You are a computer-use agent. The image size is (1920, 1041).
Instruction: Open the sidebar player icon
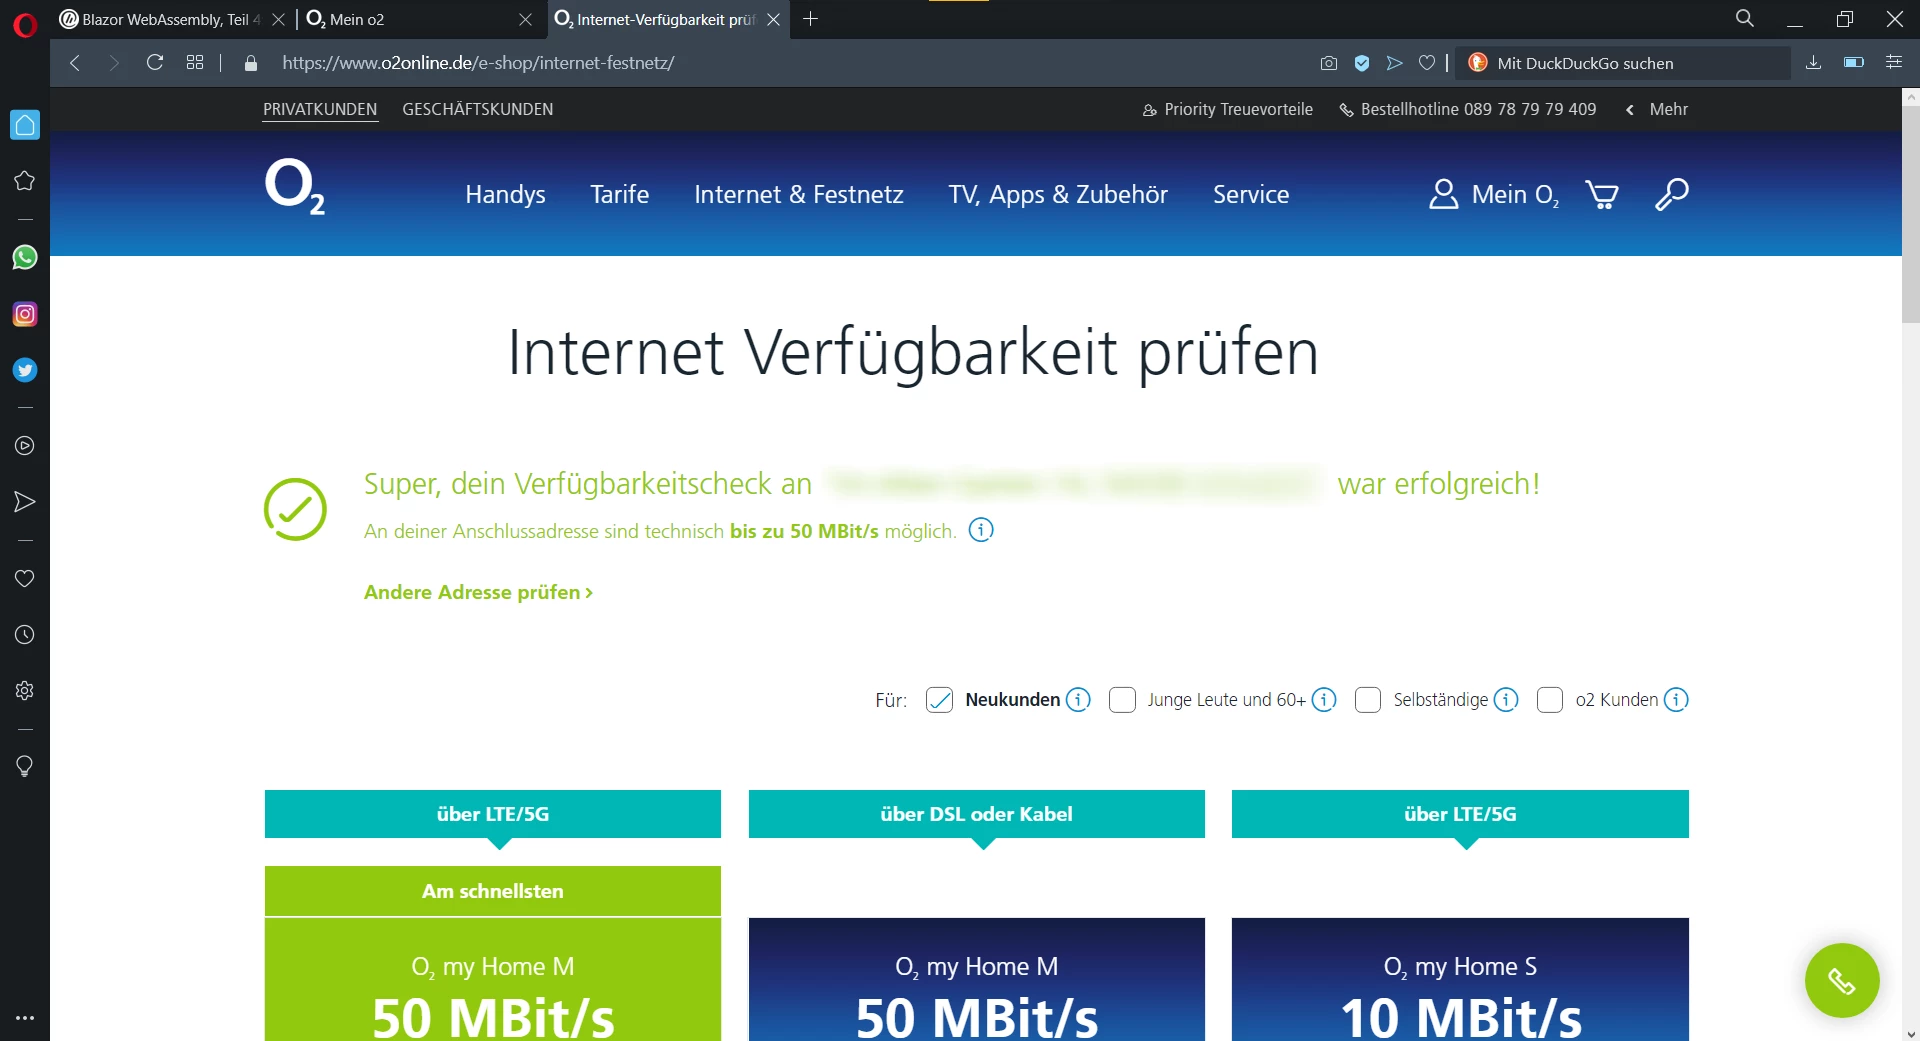(25, 446)
